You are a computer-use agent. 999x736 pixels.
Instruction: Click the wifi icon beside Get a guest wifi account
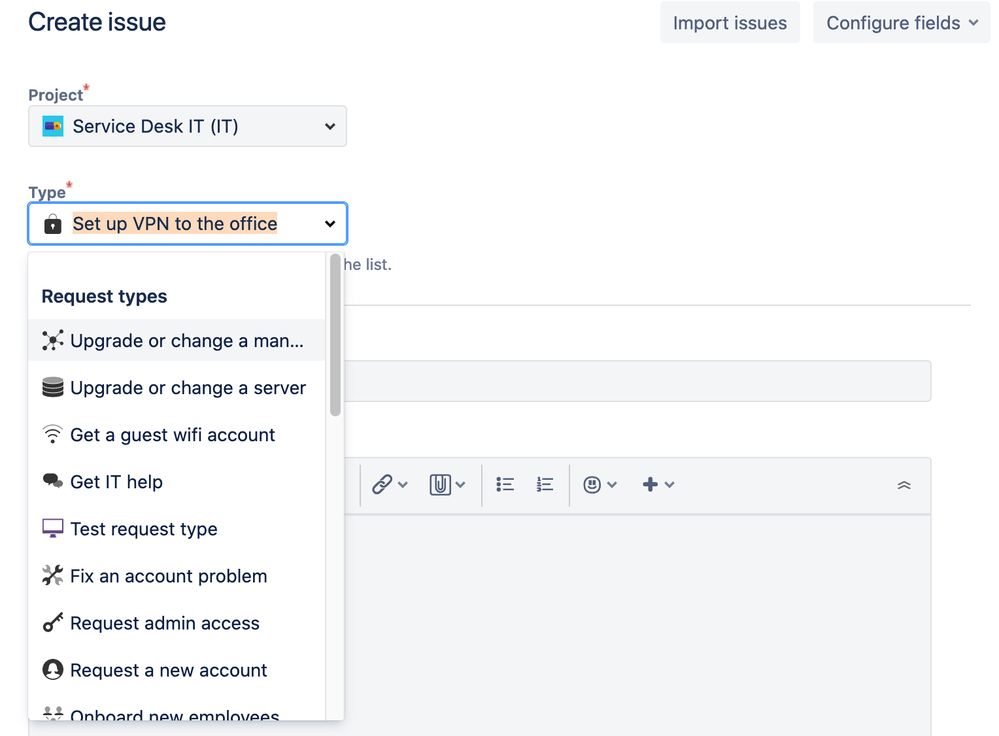[x=53, y=434]
